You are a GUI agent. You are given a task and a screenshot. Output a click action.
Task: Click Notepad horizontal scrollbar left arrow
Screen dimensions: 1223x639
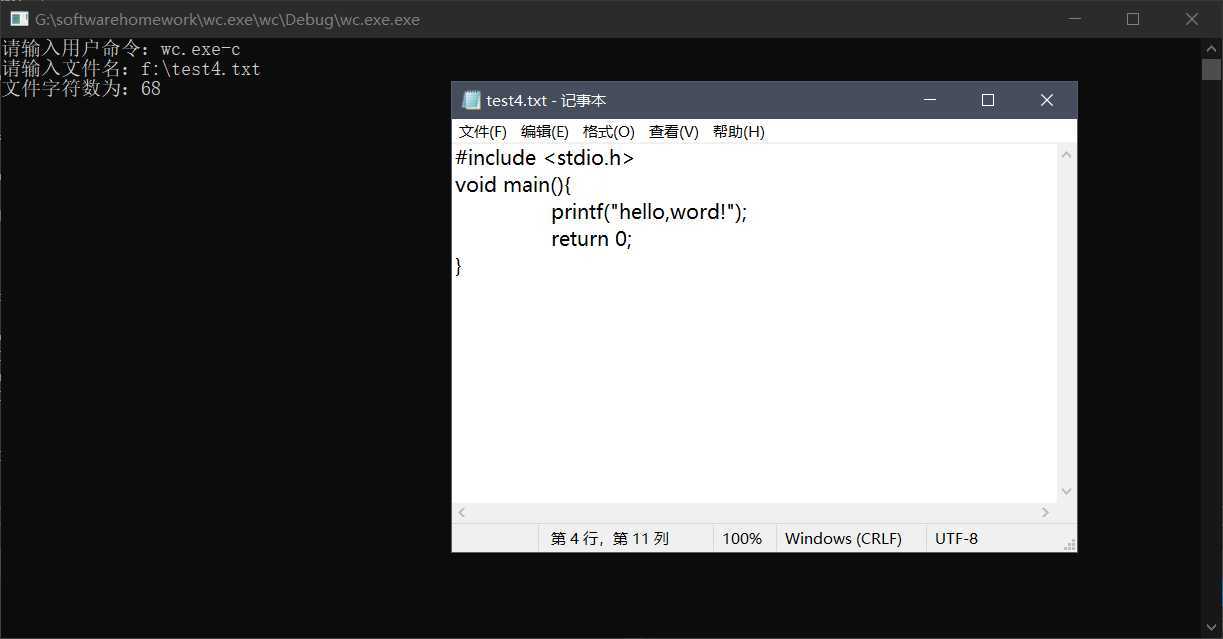[462, 512]
